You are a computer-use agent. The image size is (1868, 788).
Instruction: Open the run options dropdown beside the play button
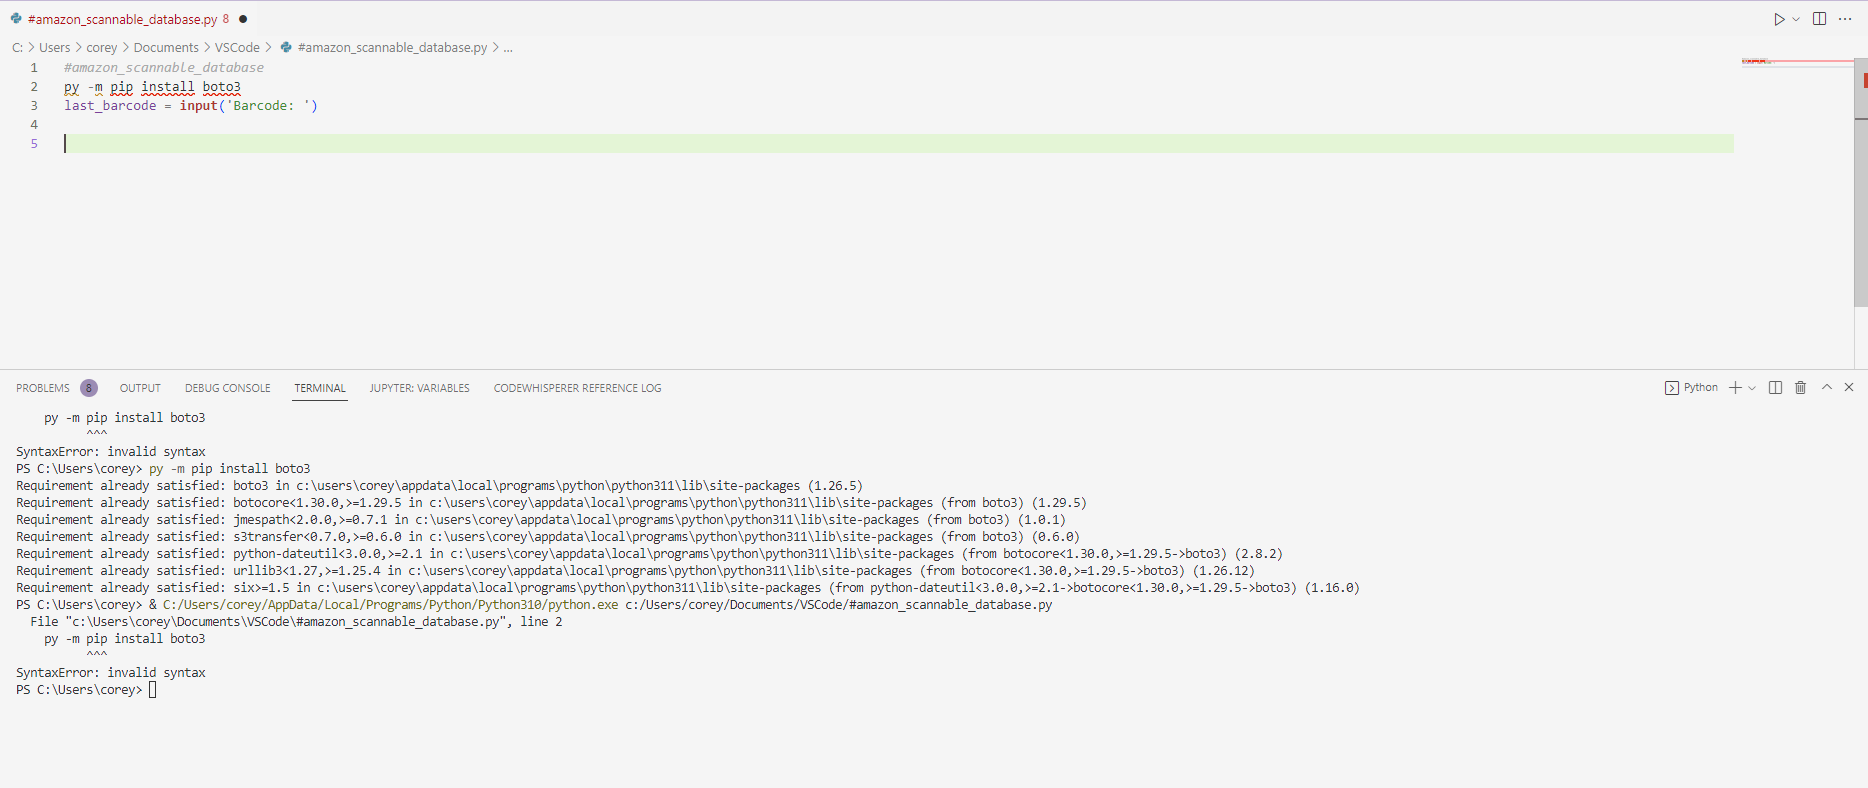(1796, 19)
